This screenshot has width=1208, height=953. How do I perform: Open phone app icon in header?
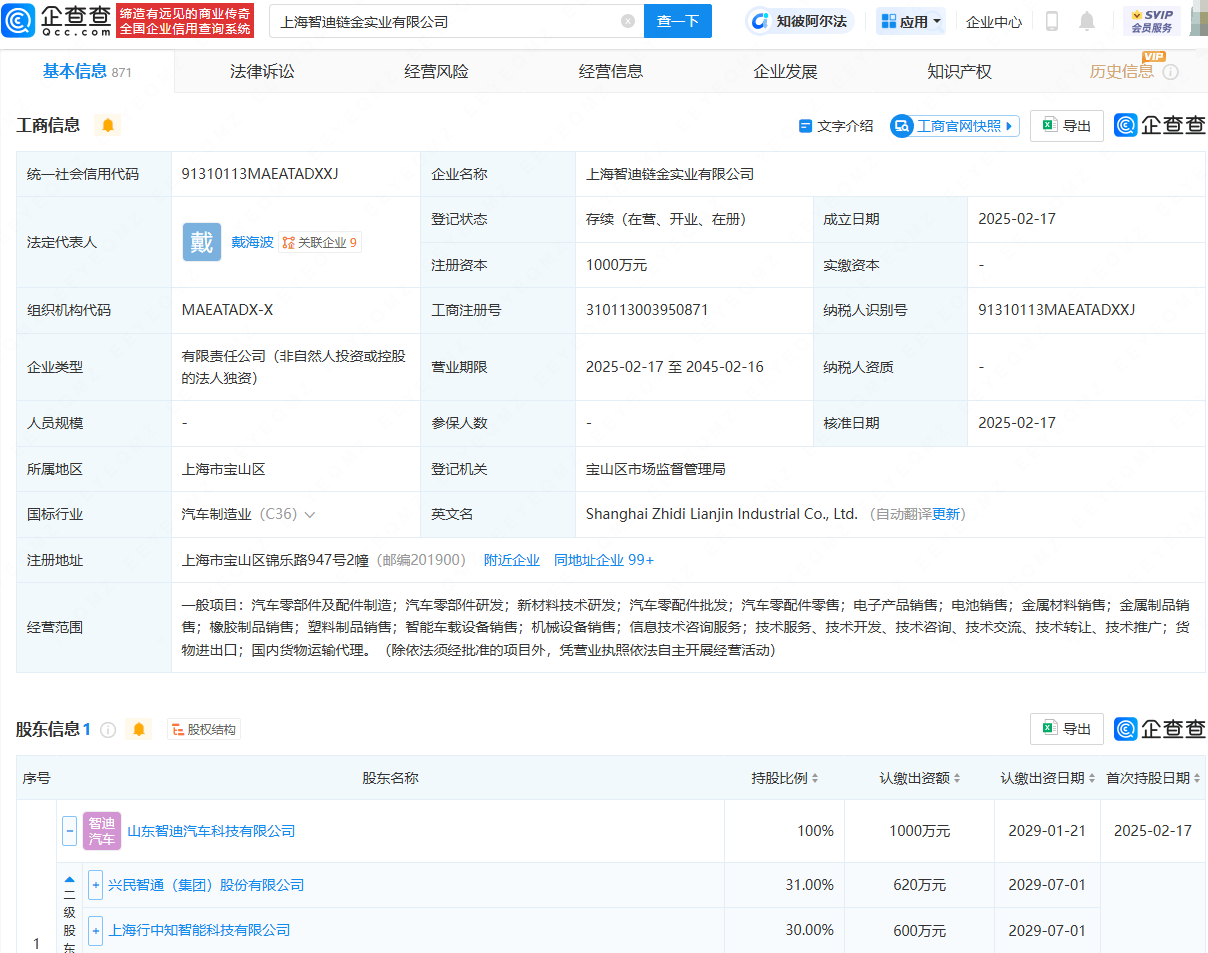tap(1052, 21)
